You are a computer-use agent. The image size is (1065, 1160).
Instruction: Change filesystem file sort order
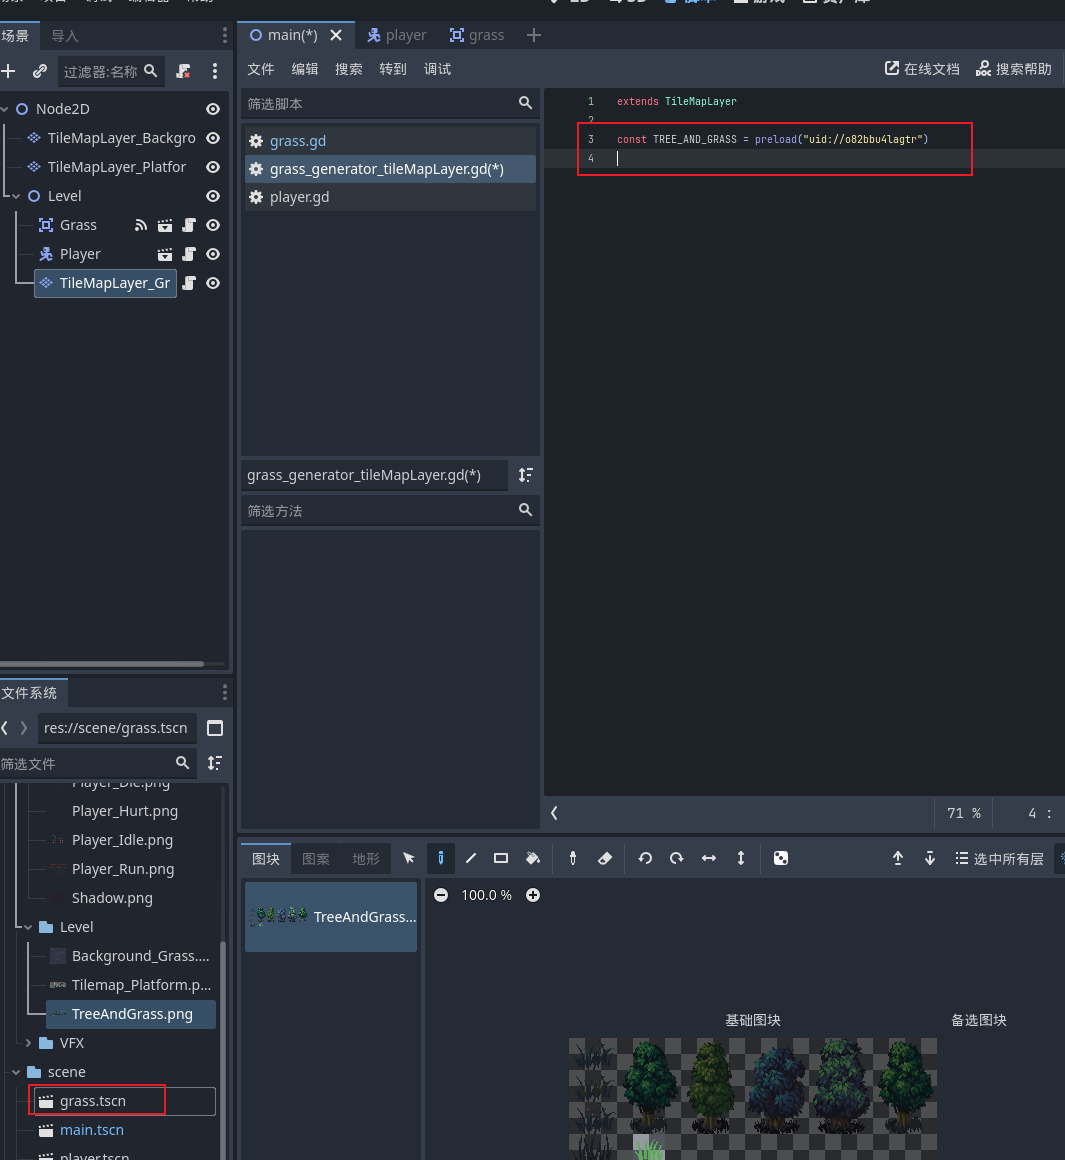214,763
